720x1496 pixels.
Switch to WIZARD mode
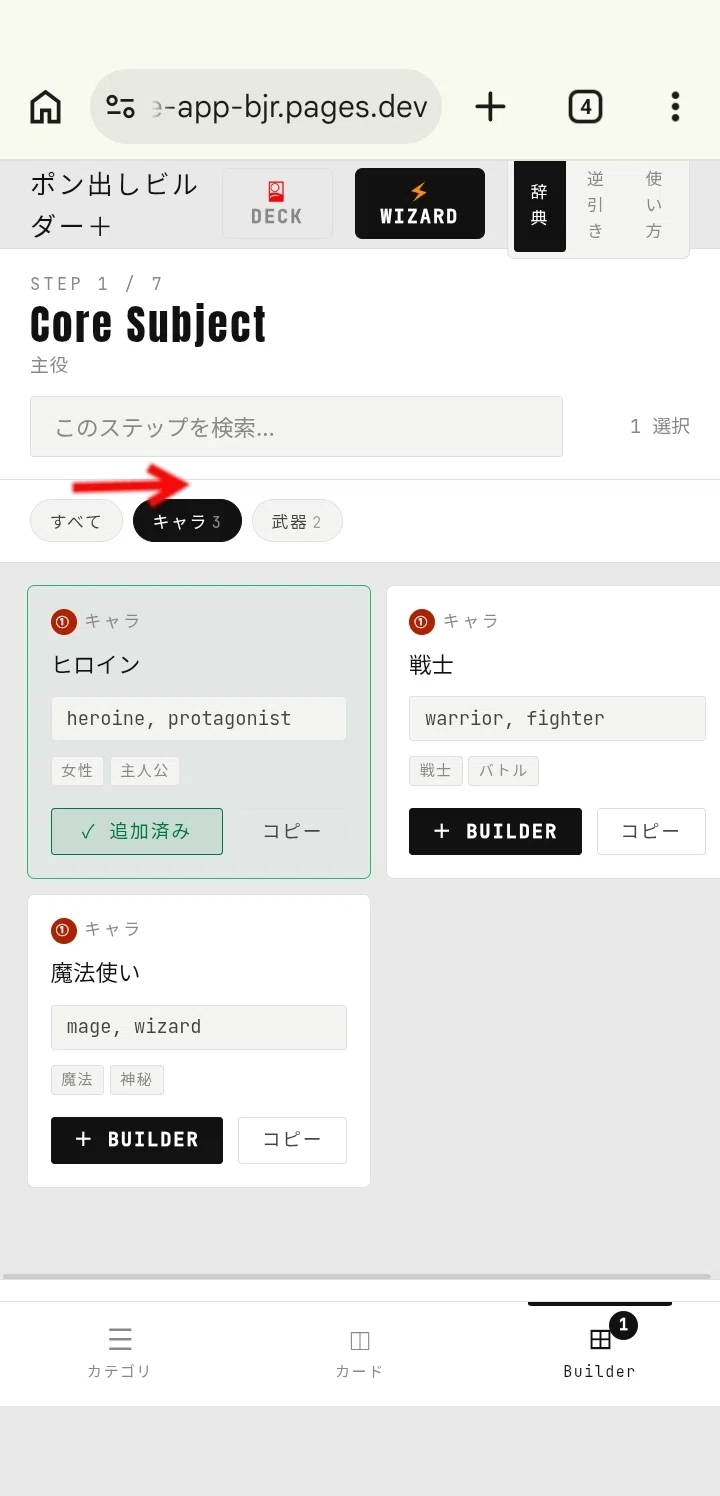pyautogui.click(x=419, y=203)
